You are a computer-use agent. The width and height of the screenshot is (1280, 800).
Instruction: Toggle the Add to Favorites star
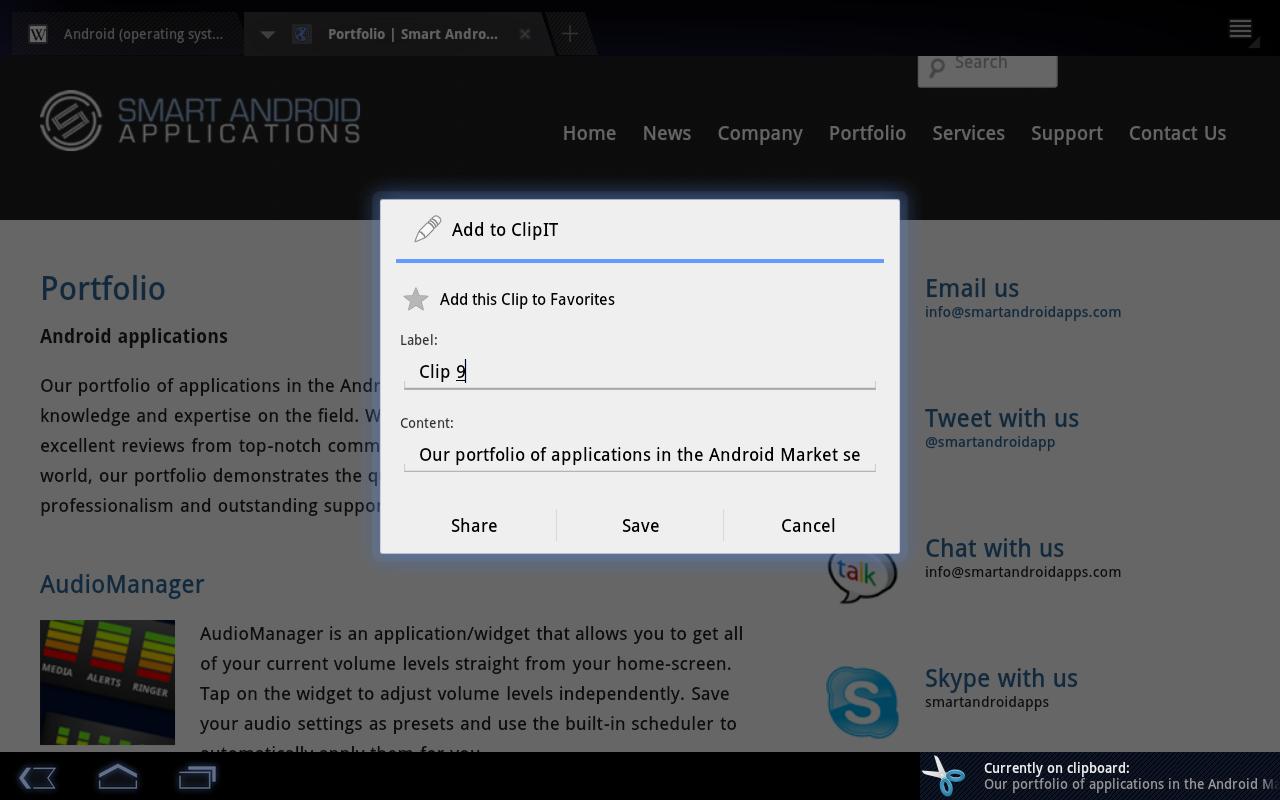pos(416,299)
